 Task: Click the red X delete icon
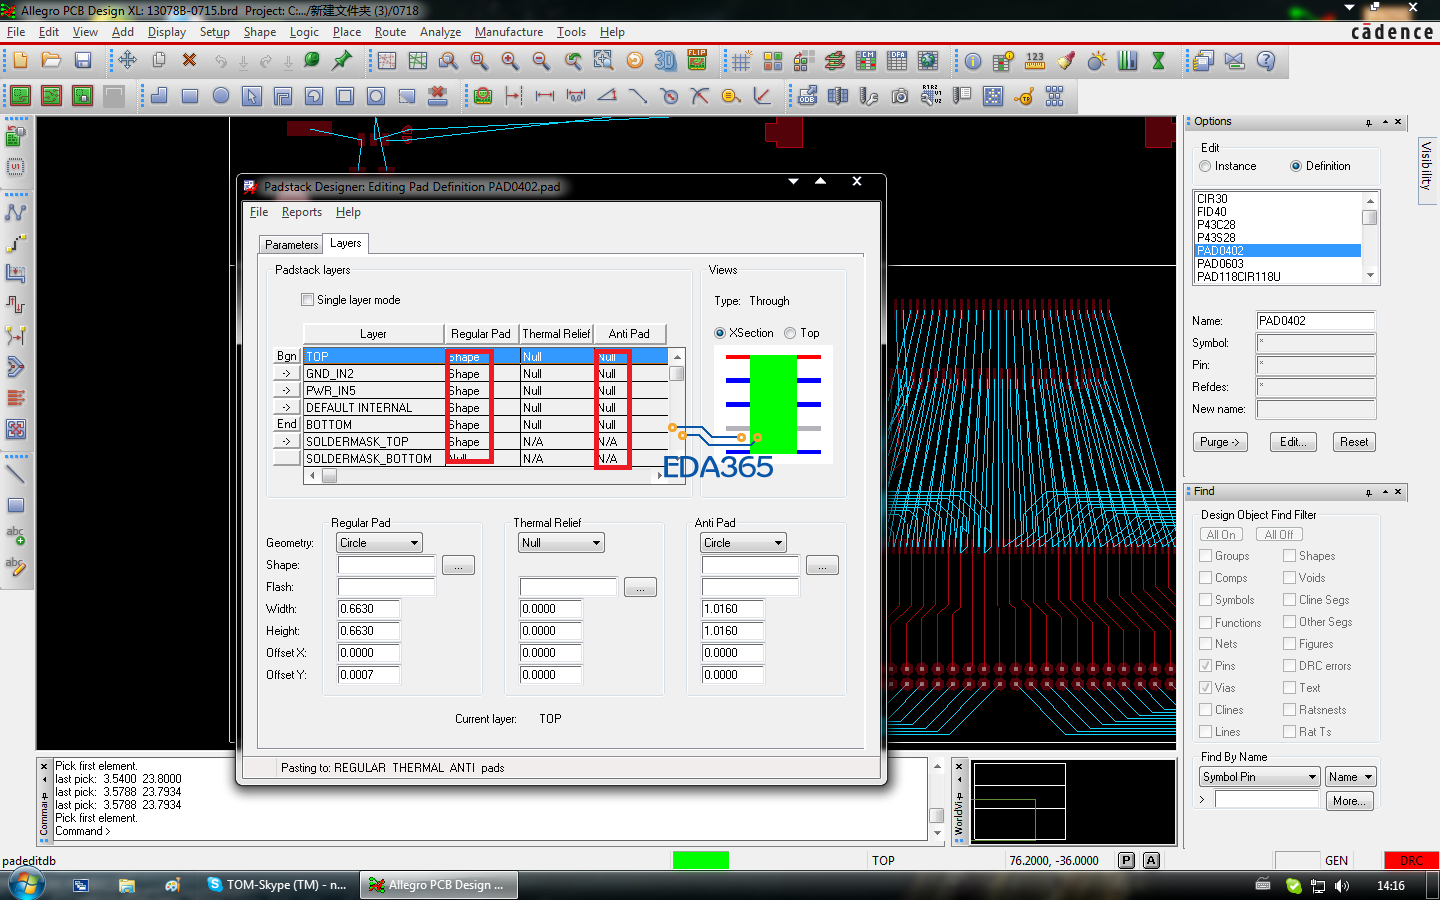[189, 61]
